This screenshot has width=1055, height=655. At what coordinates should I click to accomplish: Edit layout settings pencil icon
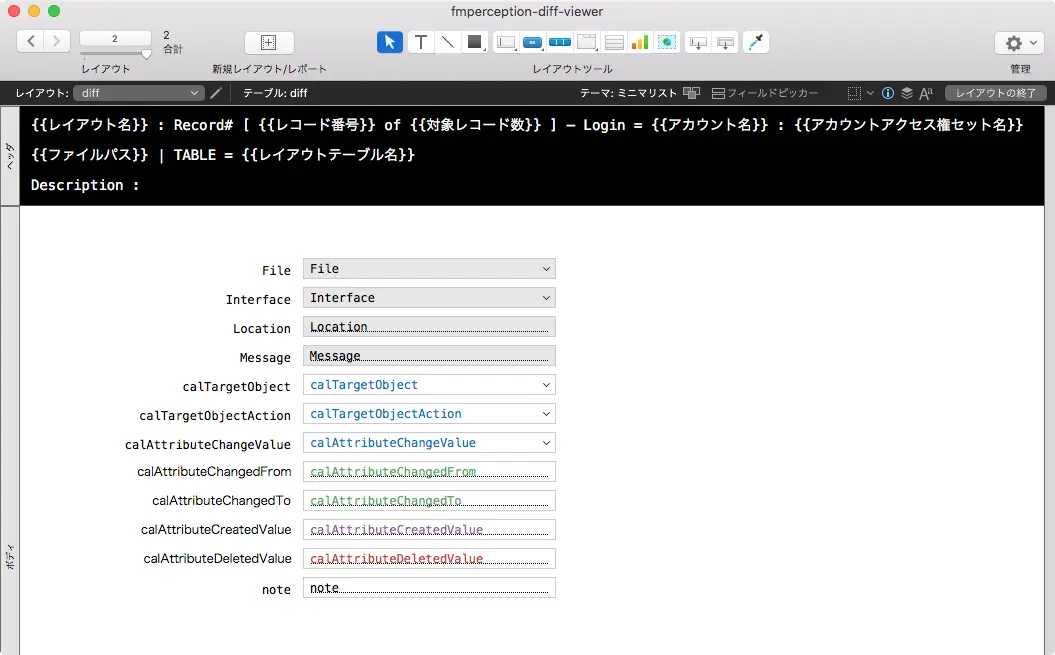tap(216, 93)
